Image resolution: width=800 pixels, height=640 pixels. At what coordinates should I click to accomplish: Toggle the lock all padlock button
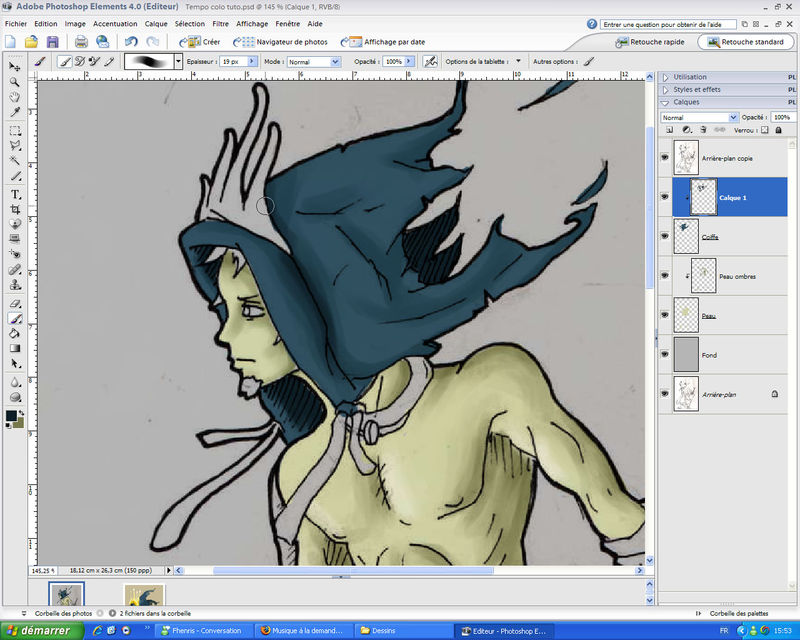pos(778,130)
